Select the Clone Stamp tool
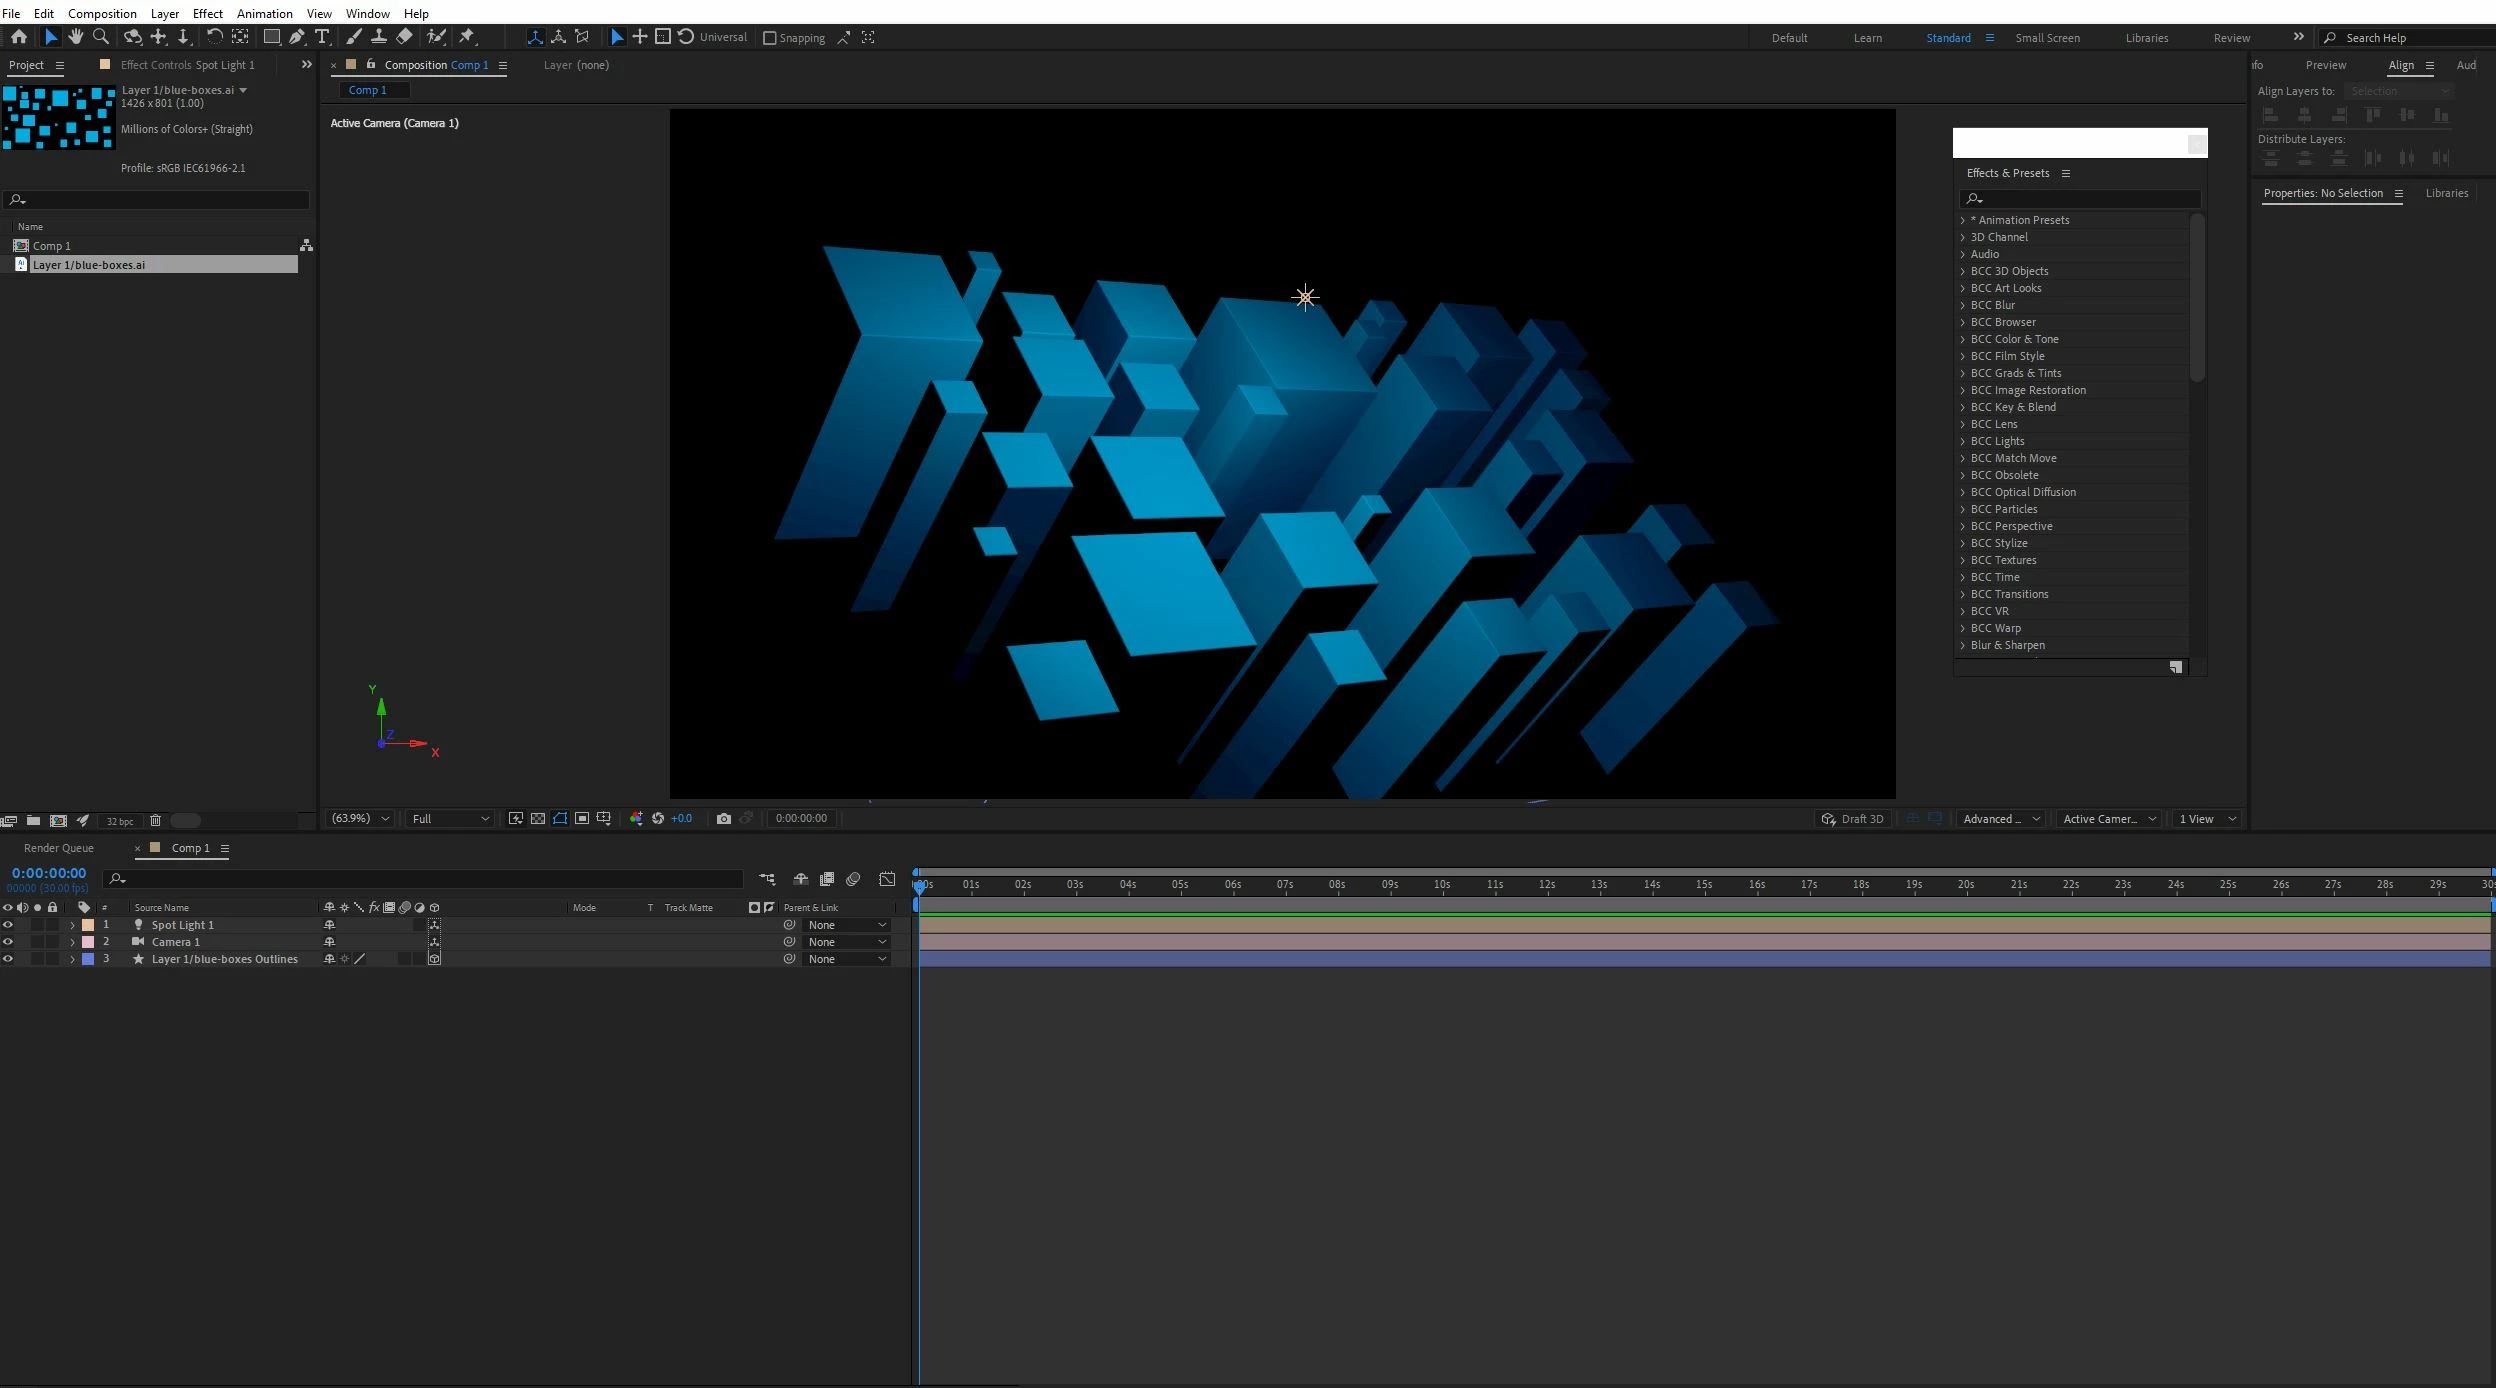 pyautogui.click(x=379, y=37)
